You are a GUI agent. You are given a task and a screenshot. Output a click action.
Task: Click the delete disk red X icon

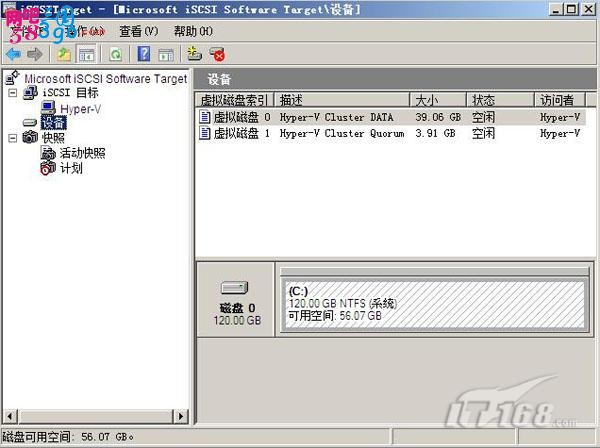point(217,54)
